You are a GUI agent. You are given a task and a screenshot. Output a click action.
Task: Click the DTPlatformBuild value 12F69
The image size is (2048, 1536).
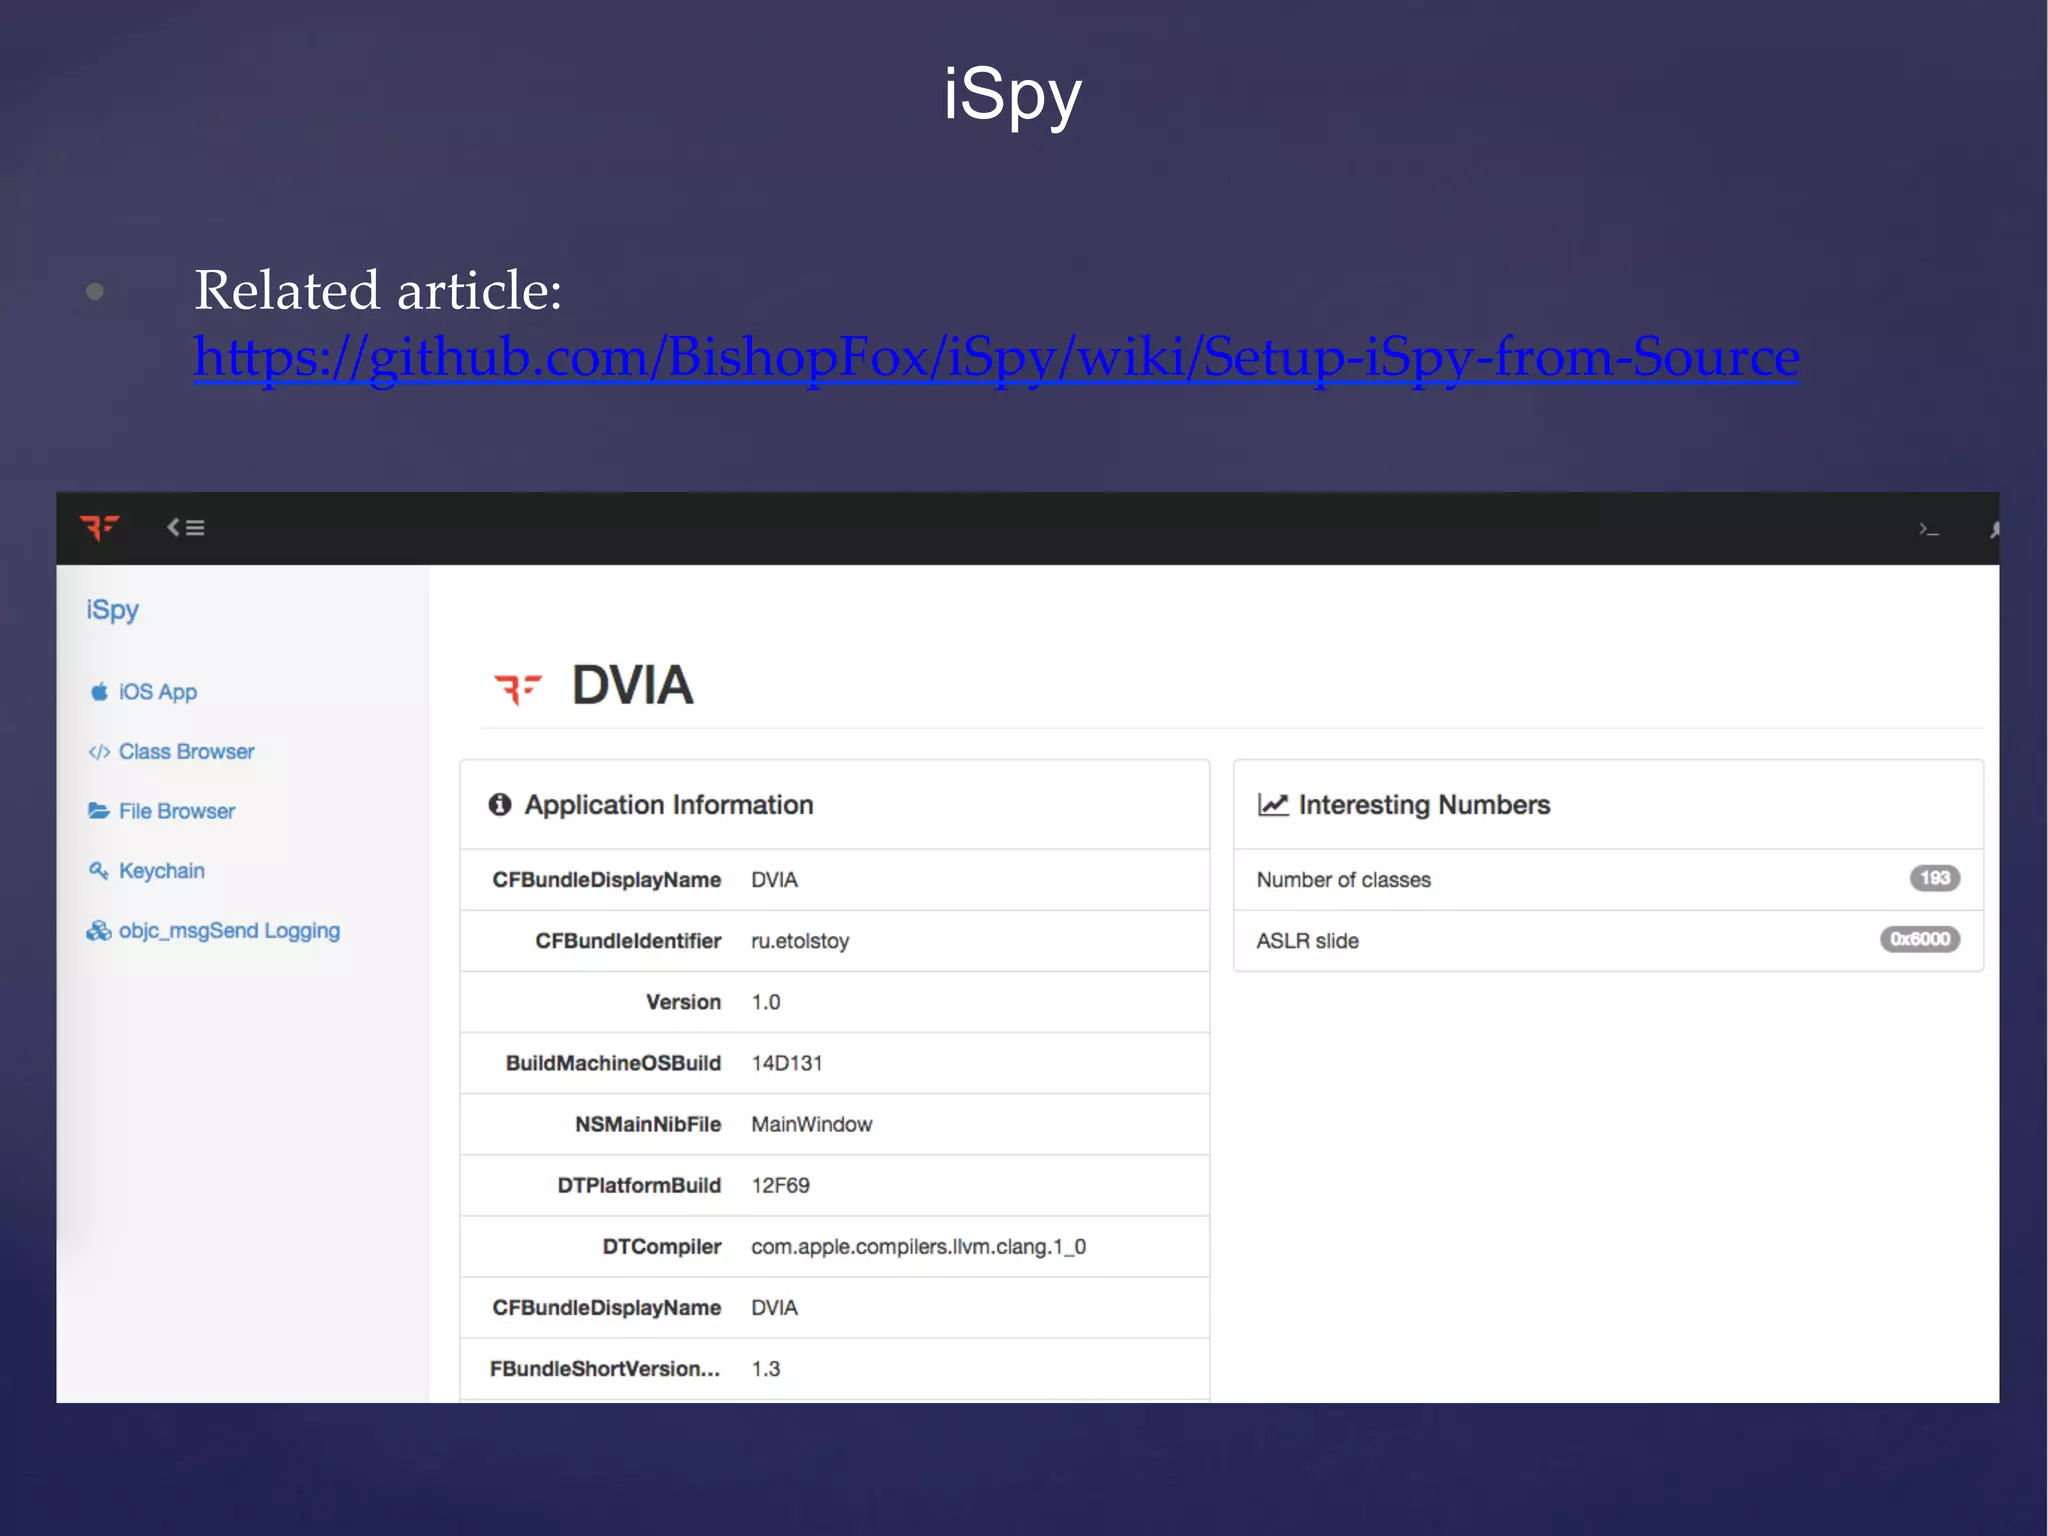coord(781,1185)
